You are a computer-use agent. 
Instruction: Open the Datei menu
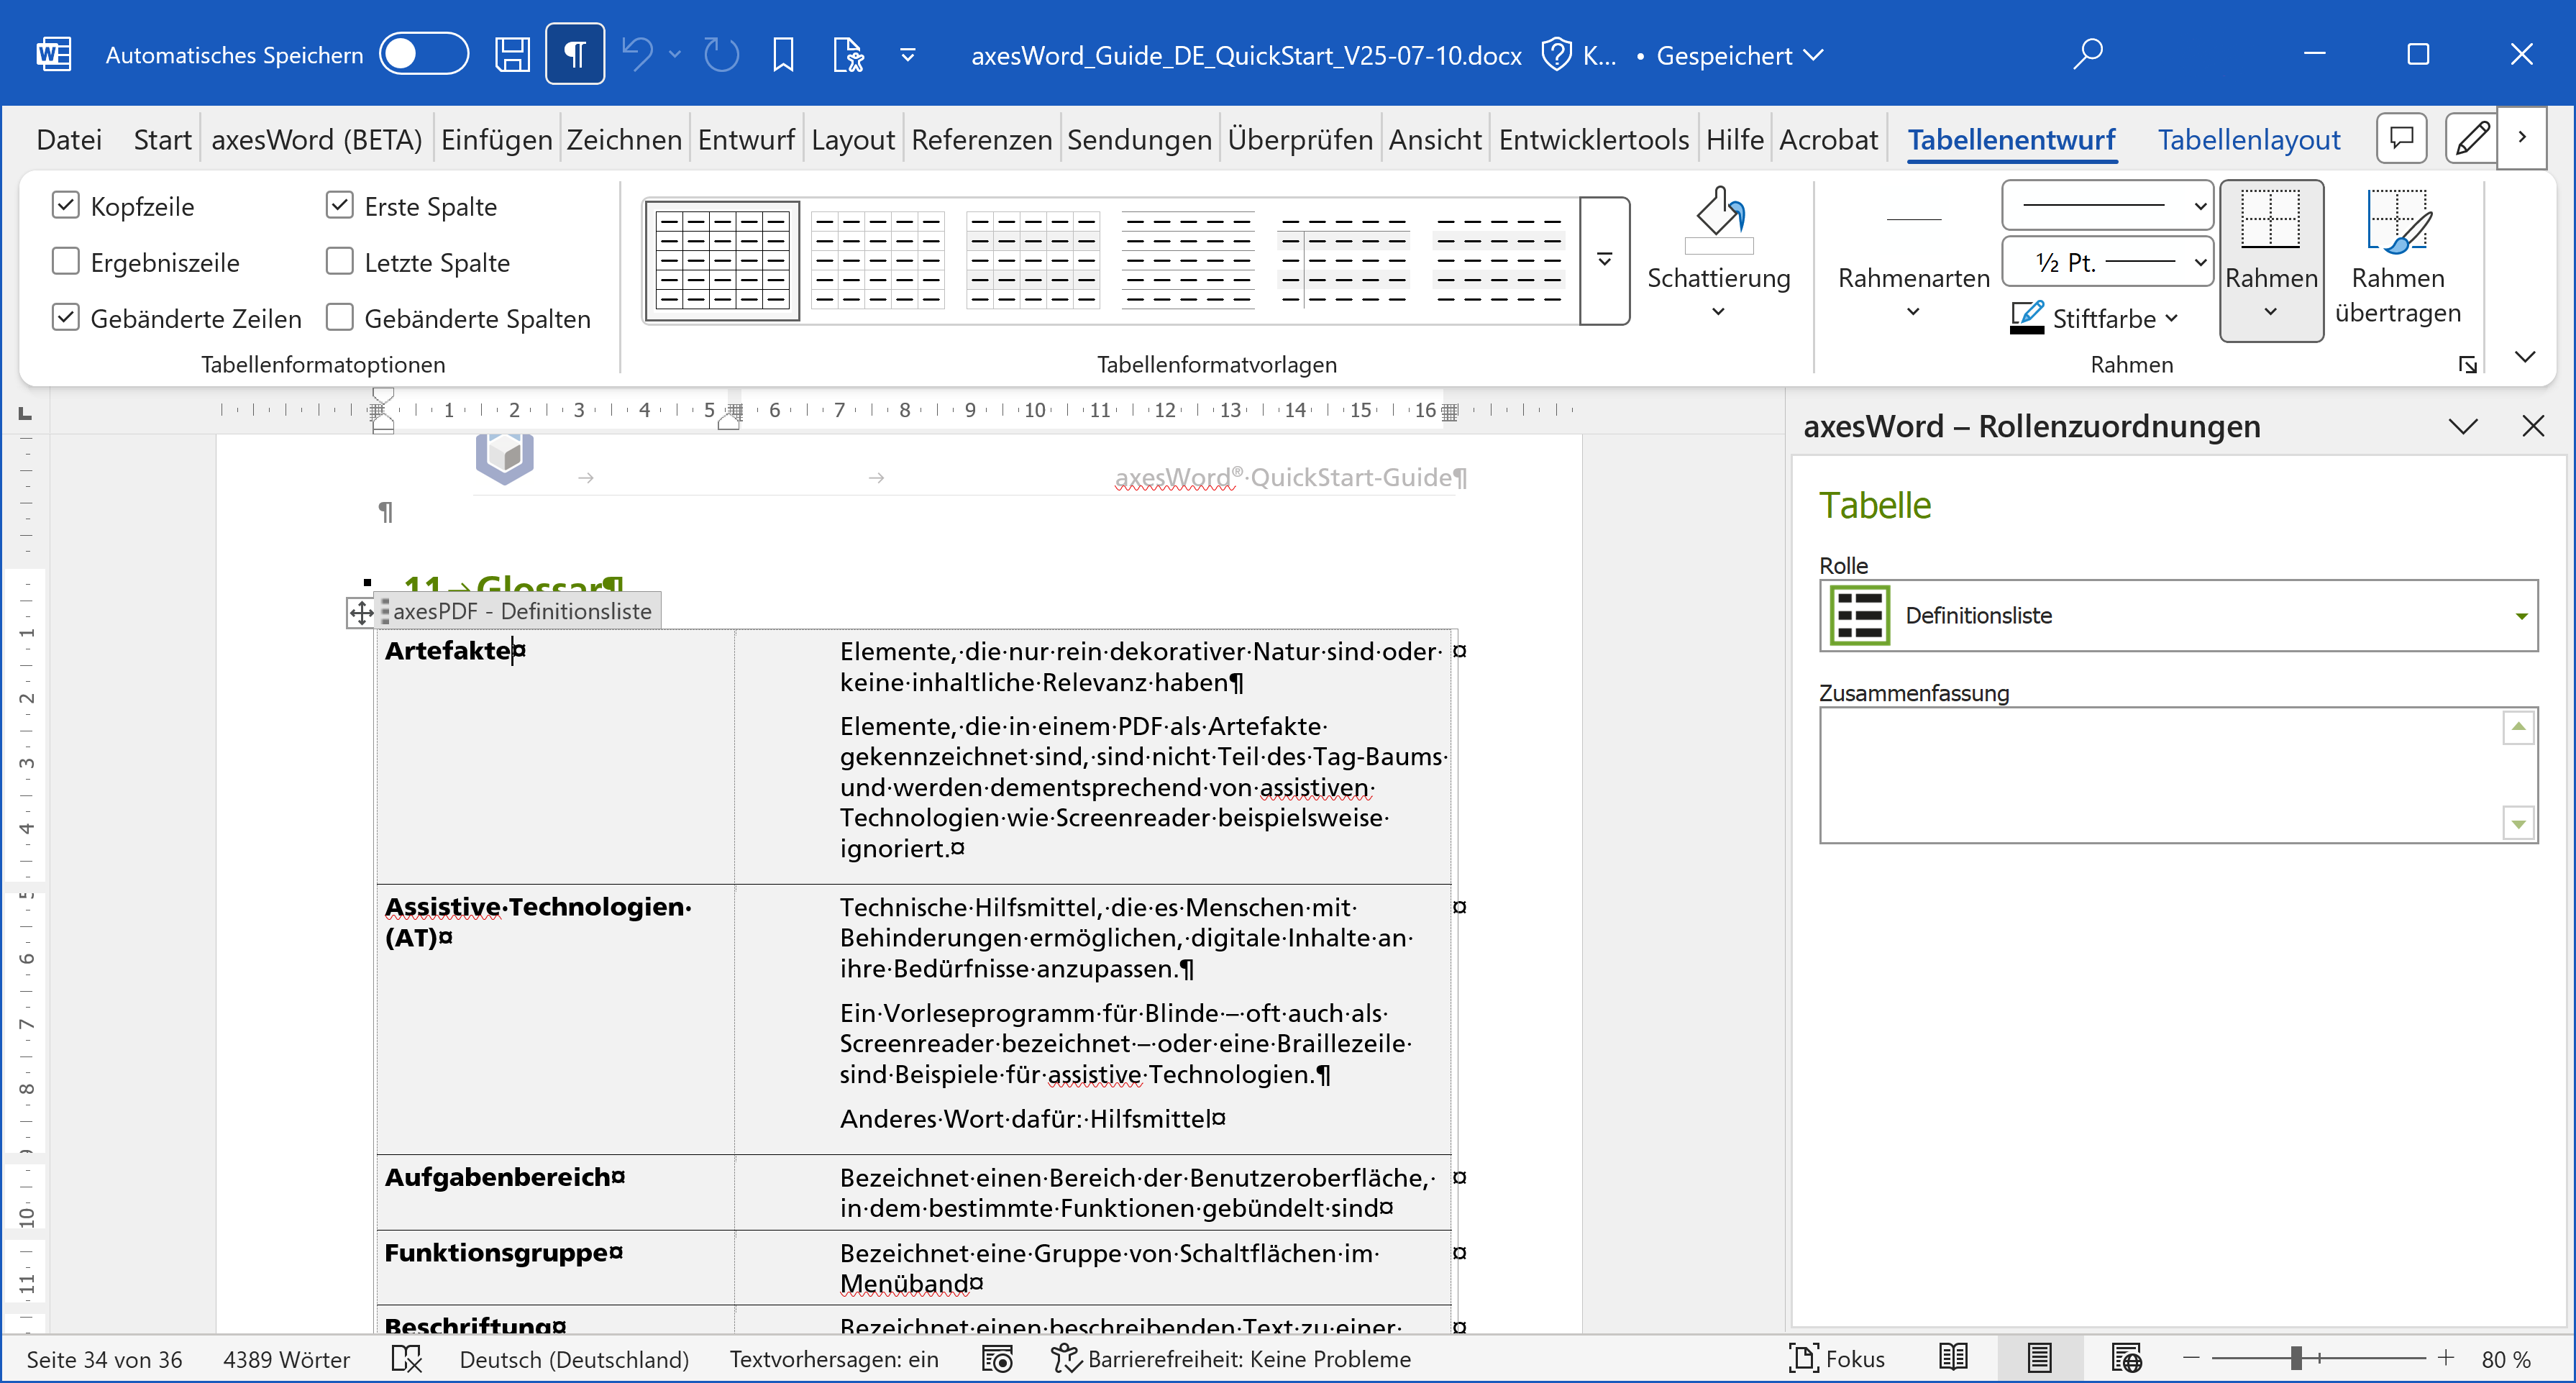pyautogui.click(x=69, y=139)
